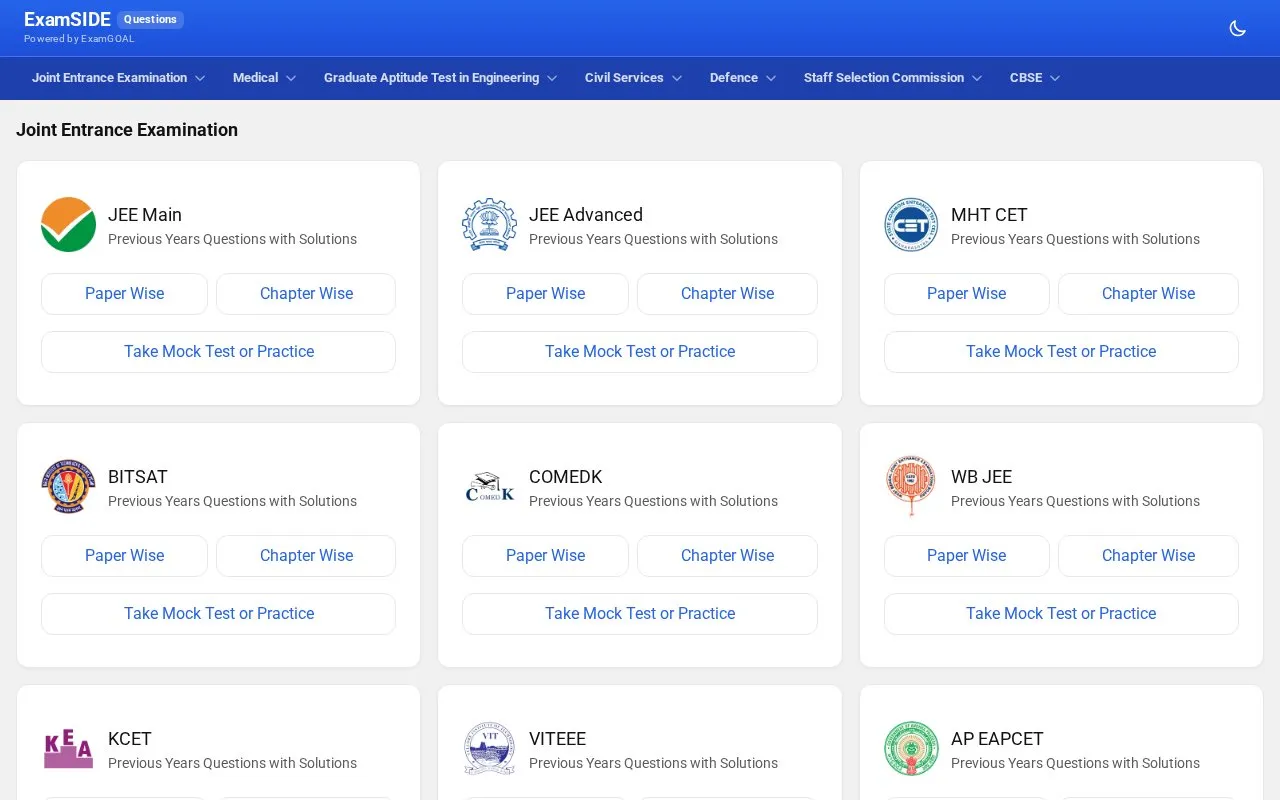The width and height of the screenshot is (1280, 800).
Task: Open COMEDK Paper Wise questions
Action: pyautogui.click(x=545, y=556)
